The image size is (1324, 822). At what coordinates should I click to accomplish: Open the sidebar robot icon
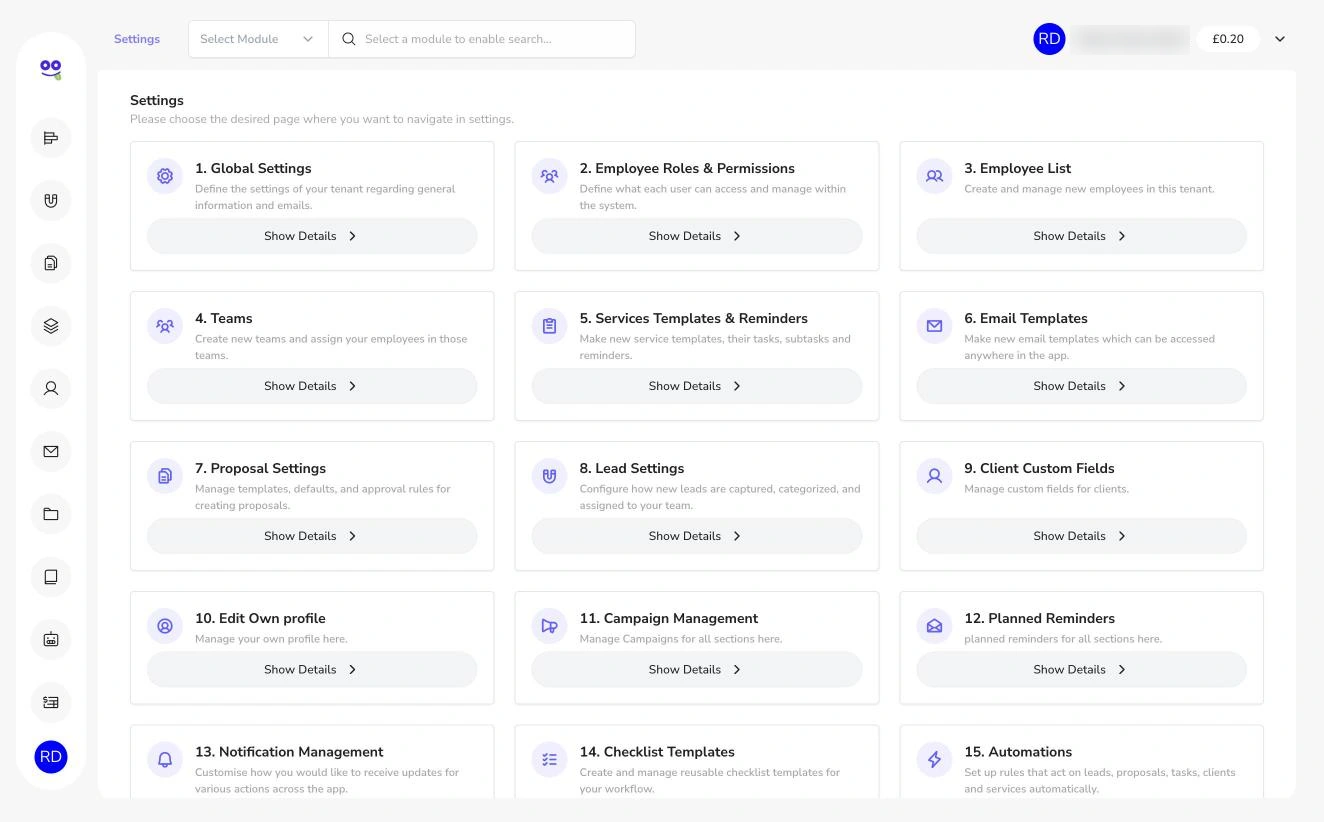51,639
